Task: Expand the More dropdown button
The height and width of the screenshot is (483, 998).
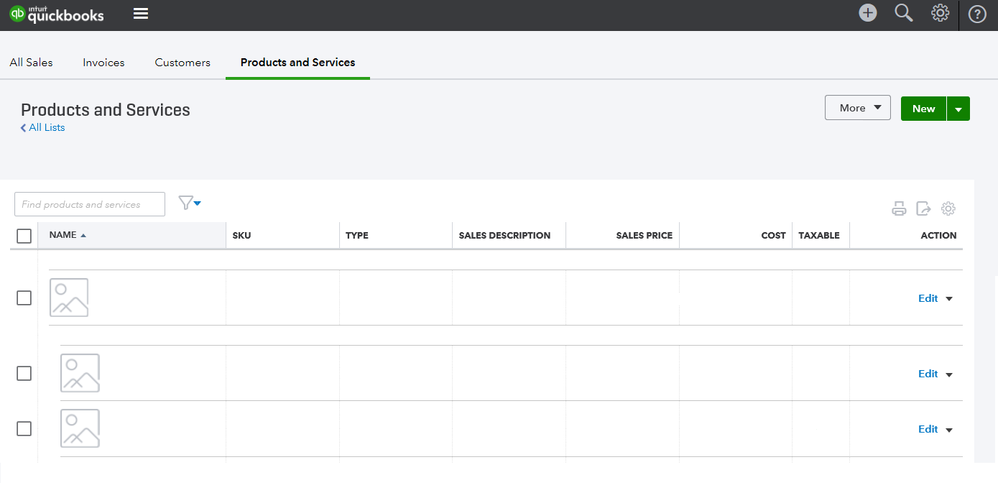Action: coord(857,108)
